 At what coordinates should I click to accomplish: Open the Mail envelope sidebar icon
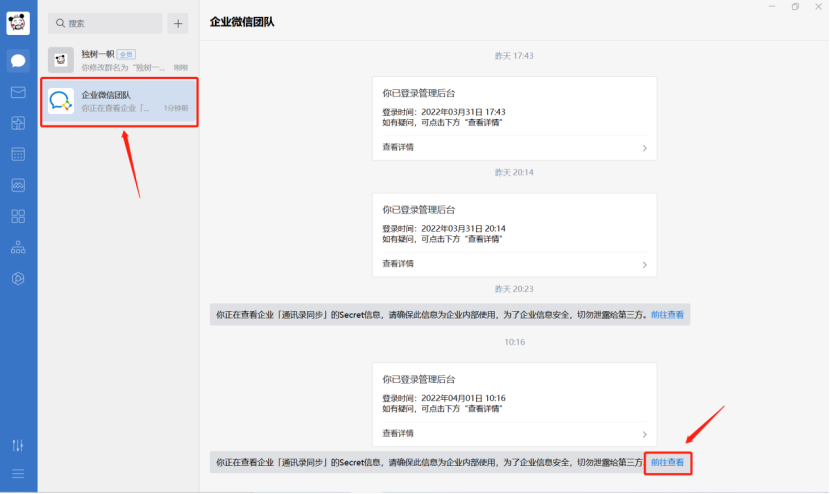(x=18, y=92)
